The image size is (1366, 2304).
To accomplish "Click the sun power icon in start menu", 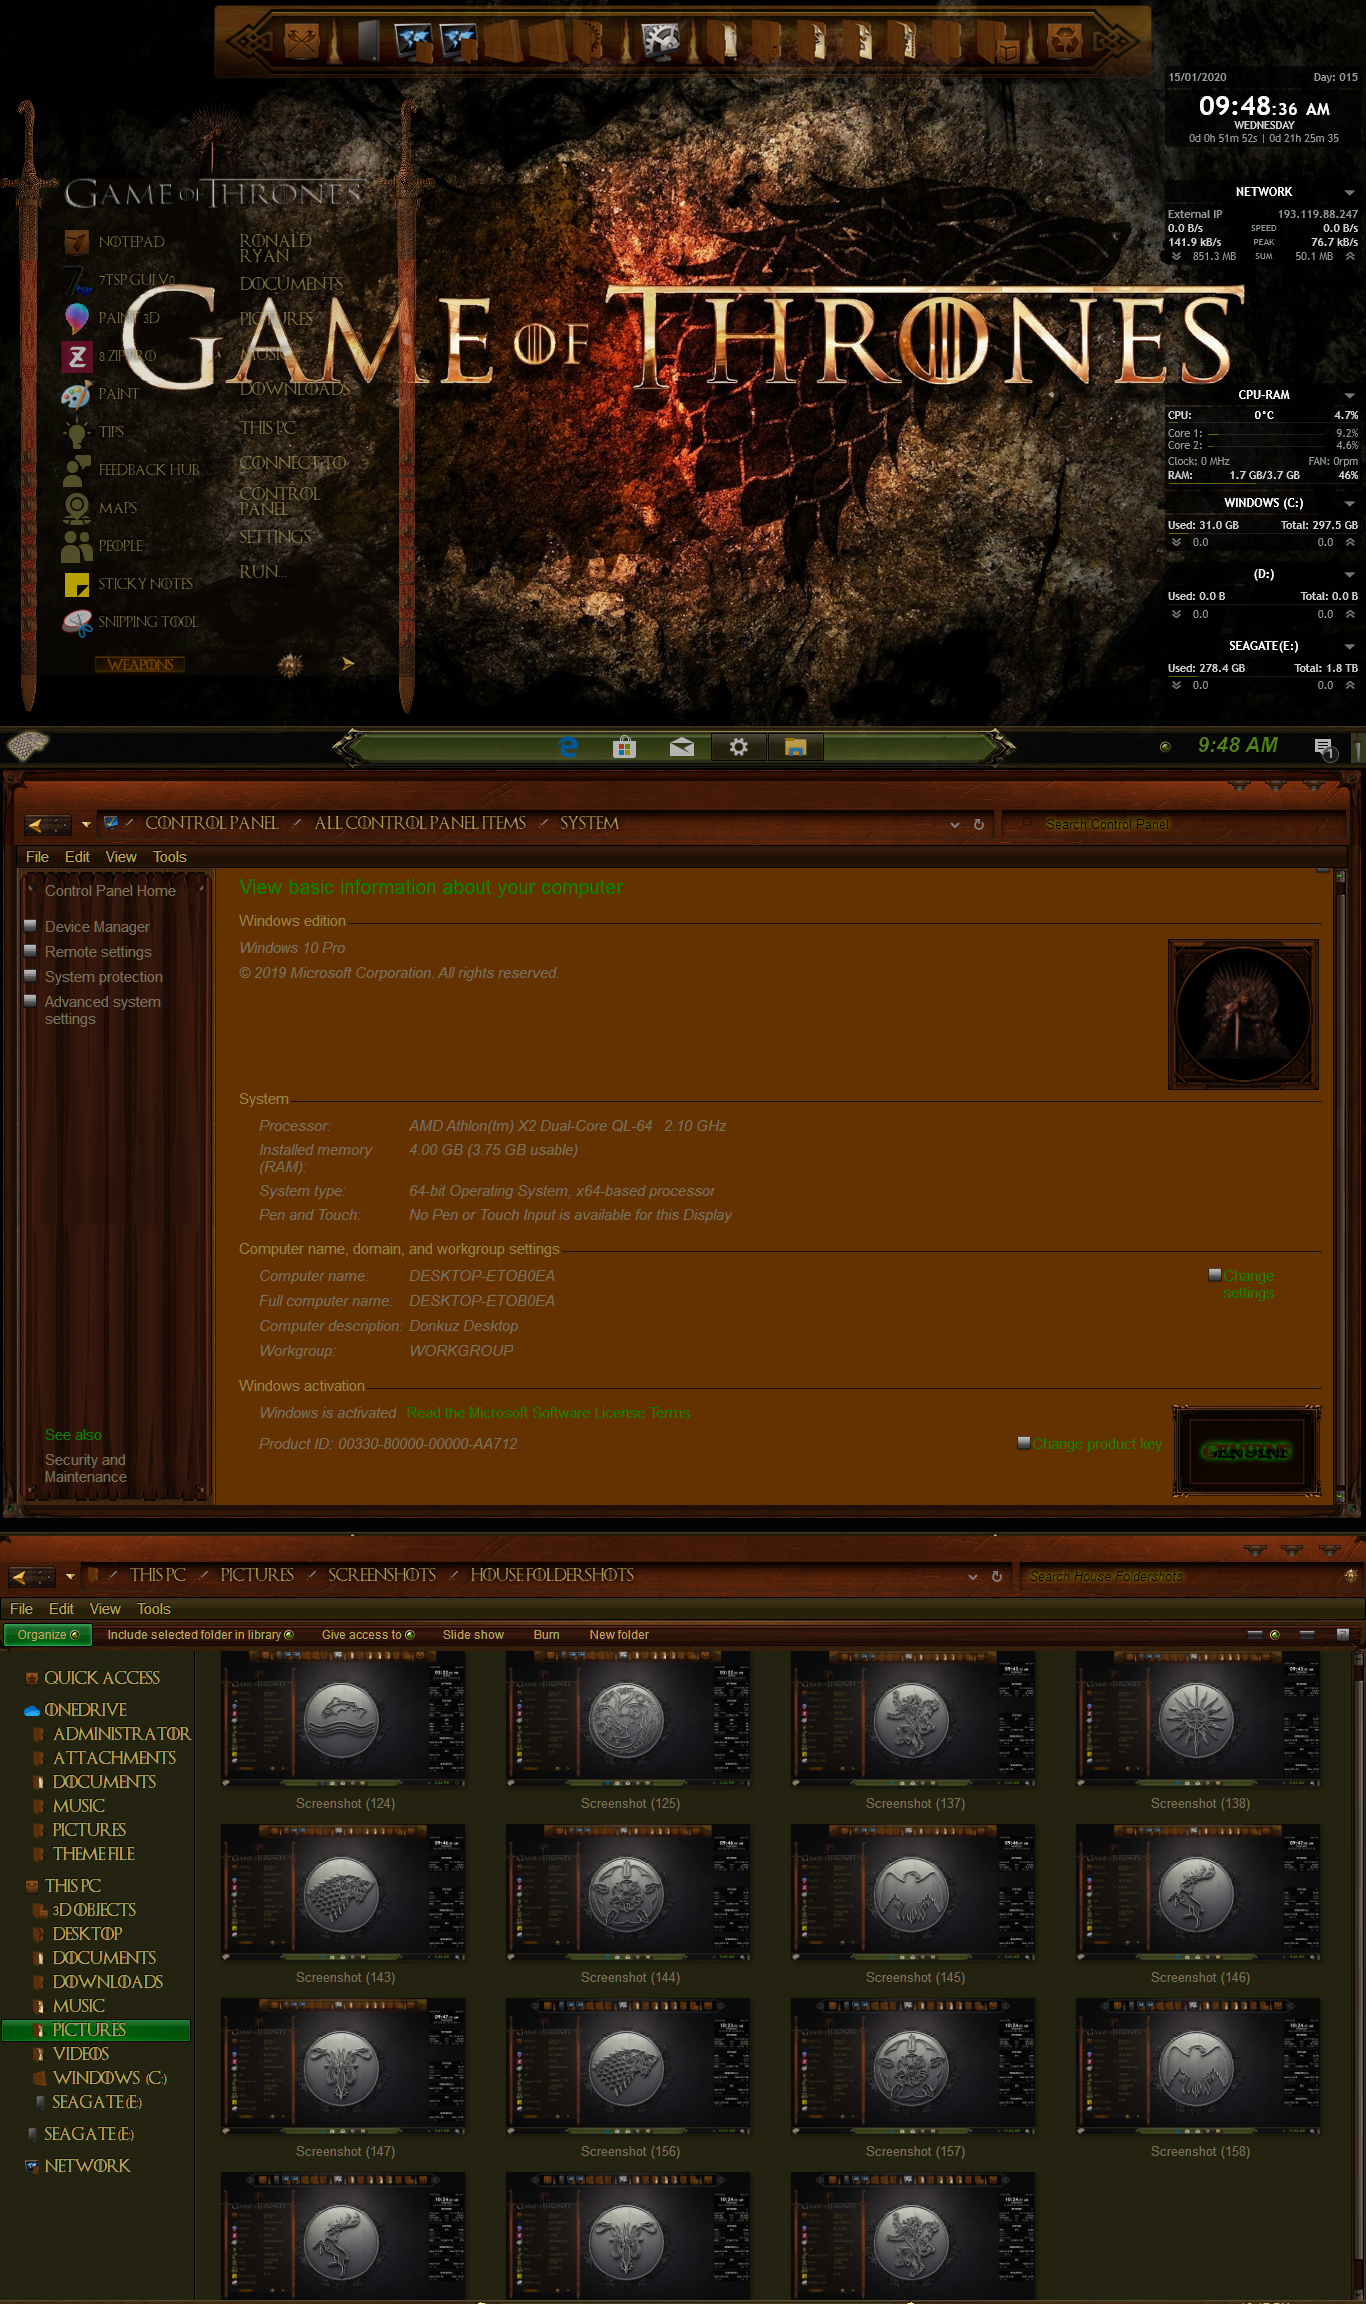I will tap(290, 665).
